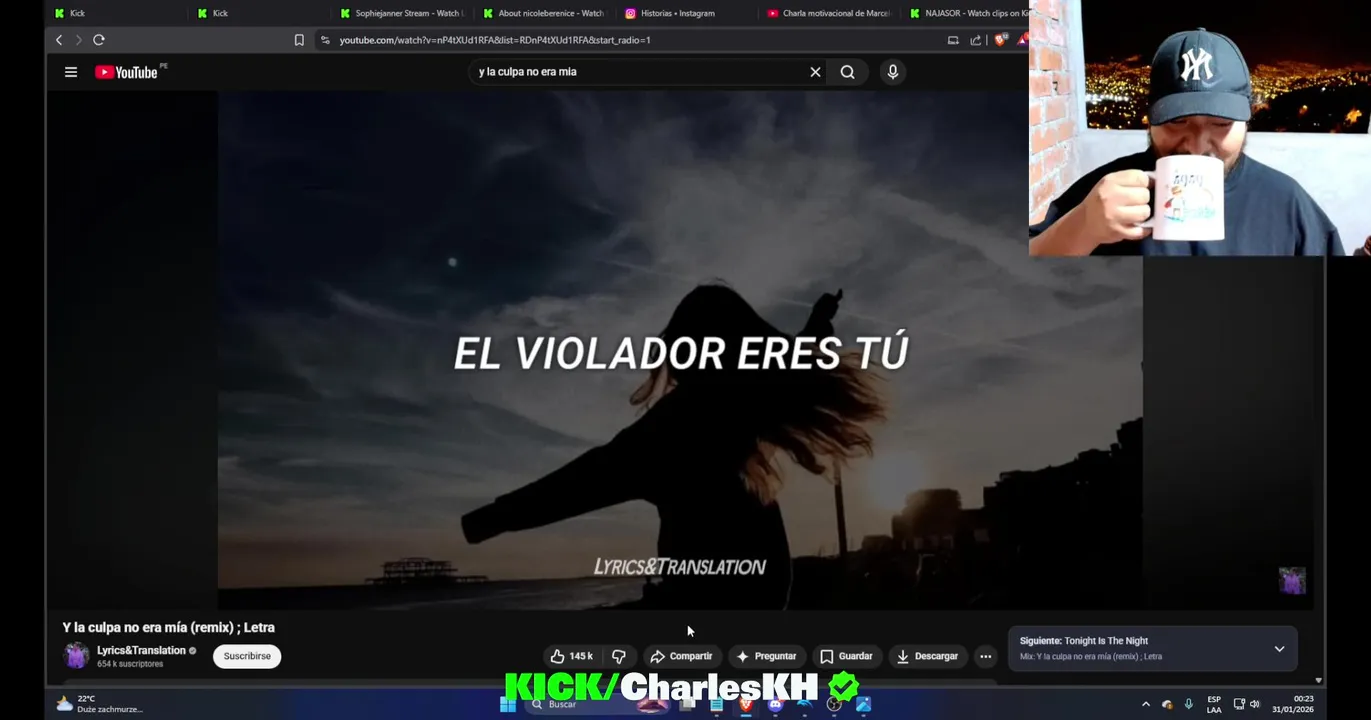Run search with magnifying glass button
Viewport: 1371px width, 720px height.
(x=847, y=72)
